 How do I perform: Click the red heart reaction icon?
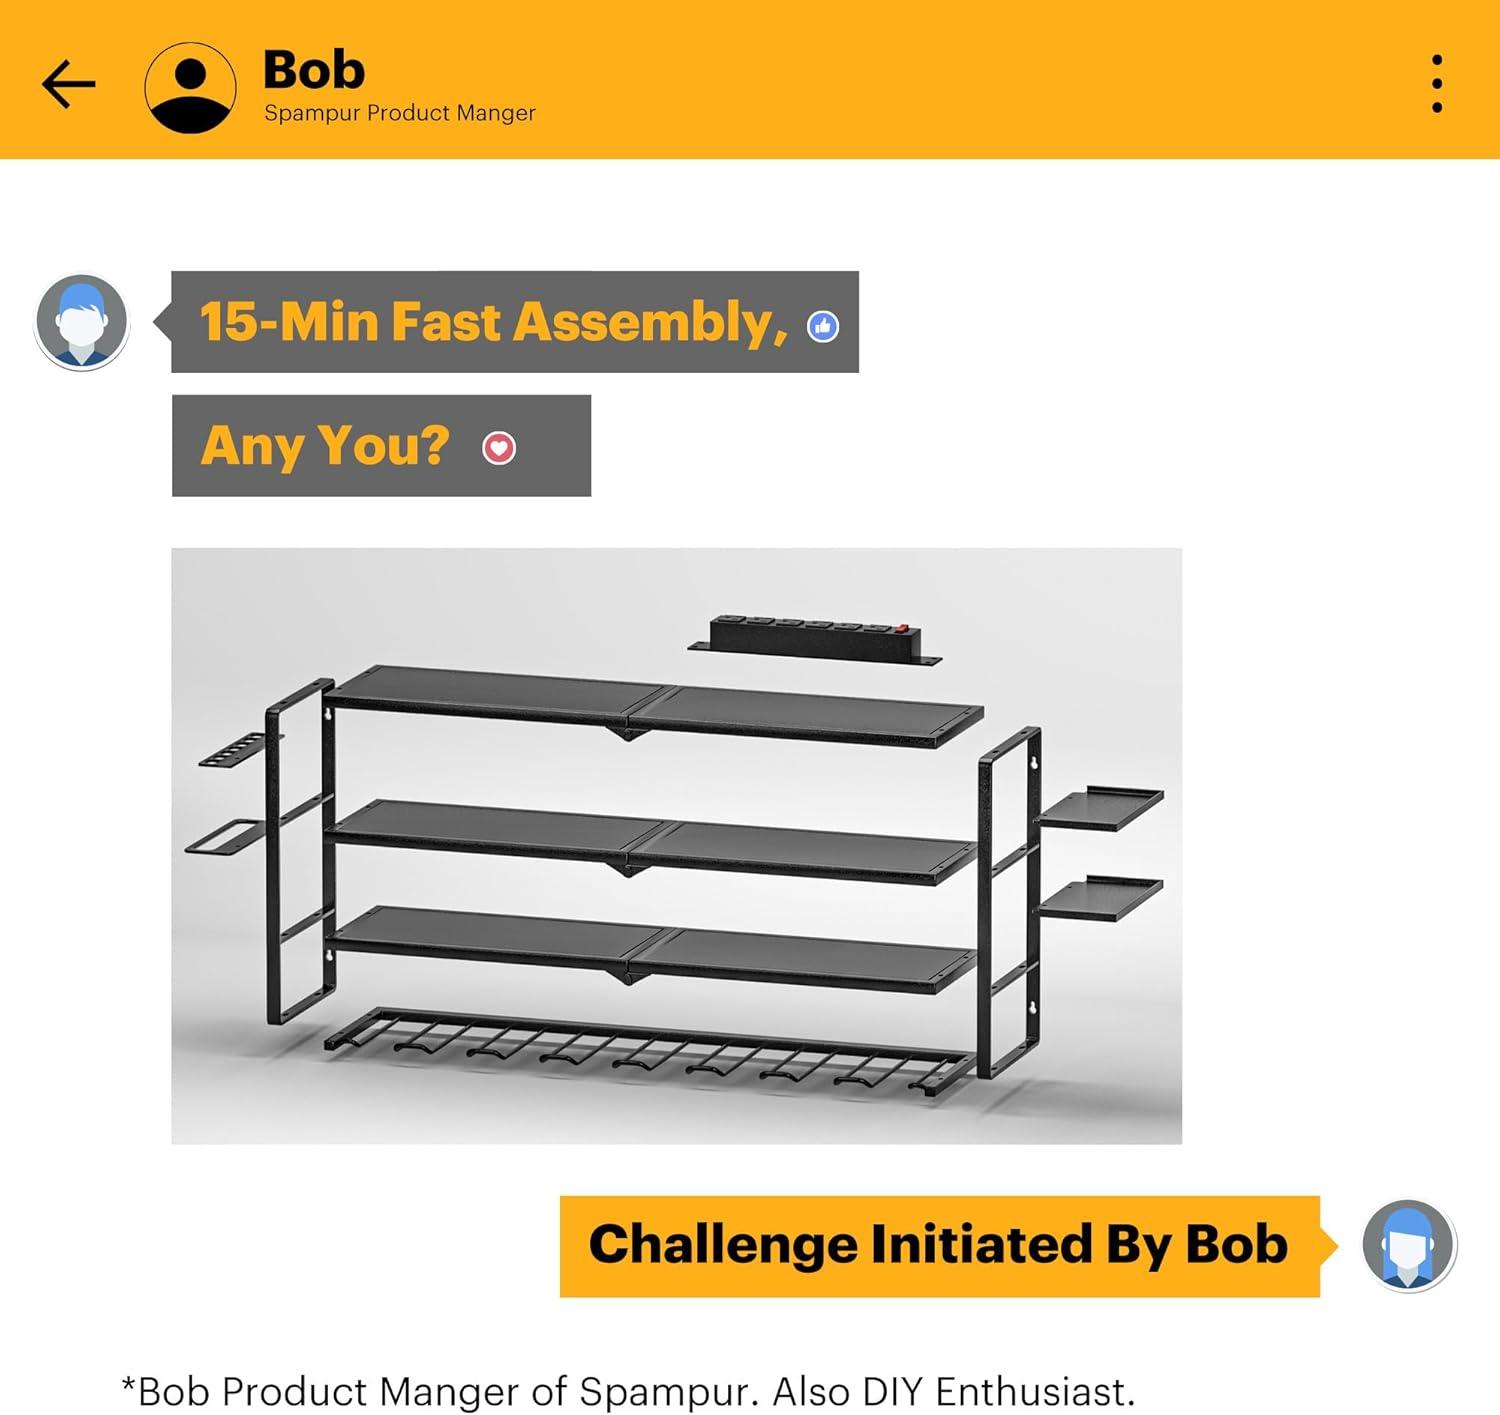pos(499,448)
